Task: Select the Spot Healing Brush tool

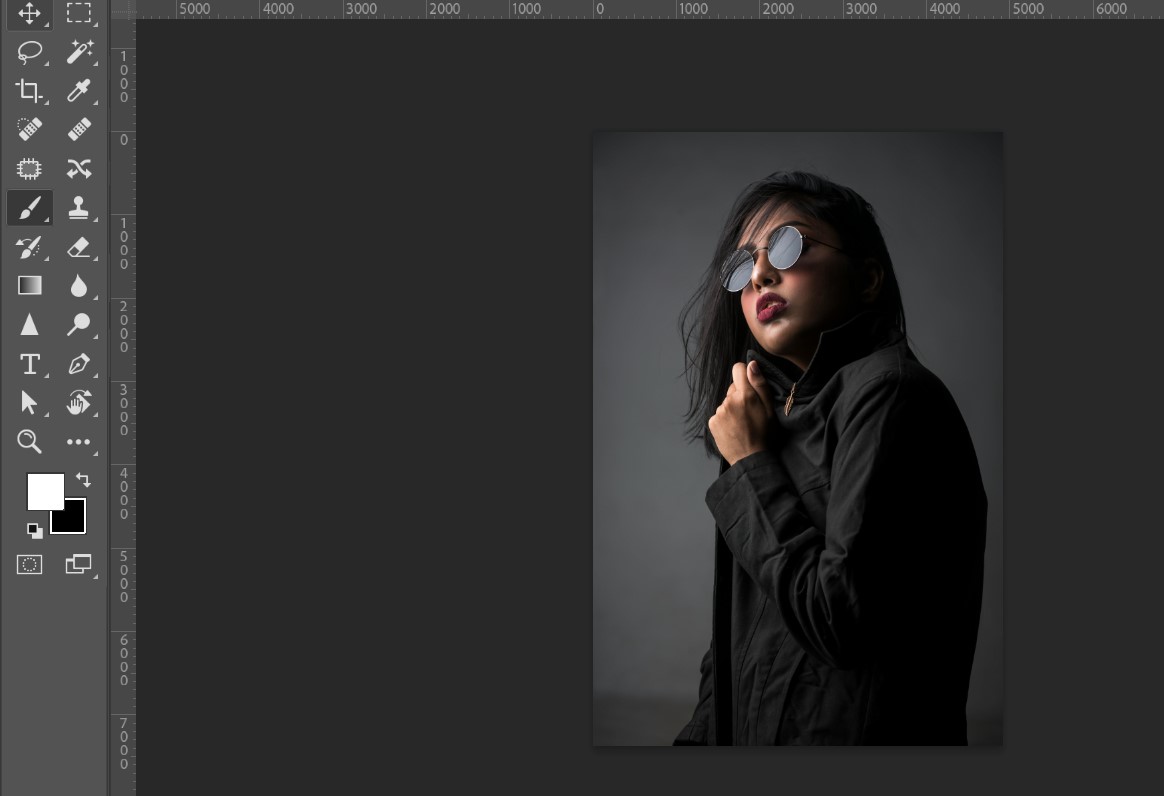Action: [29, 129]
